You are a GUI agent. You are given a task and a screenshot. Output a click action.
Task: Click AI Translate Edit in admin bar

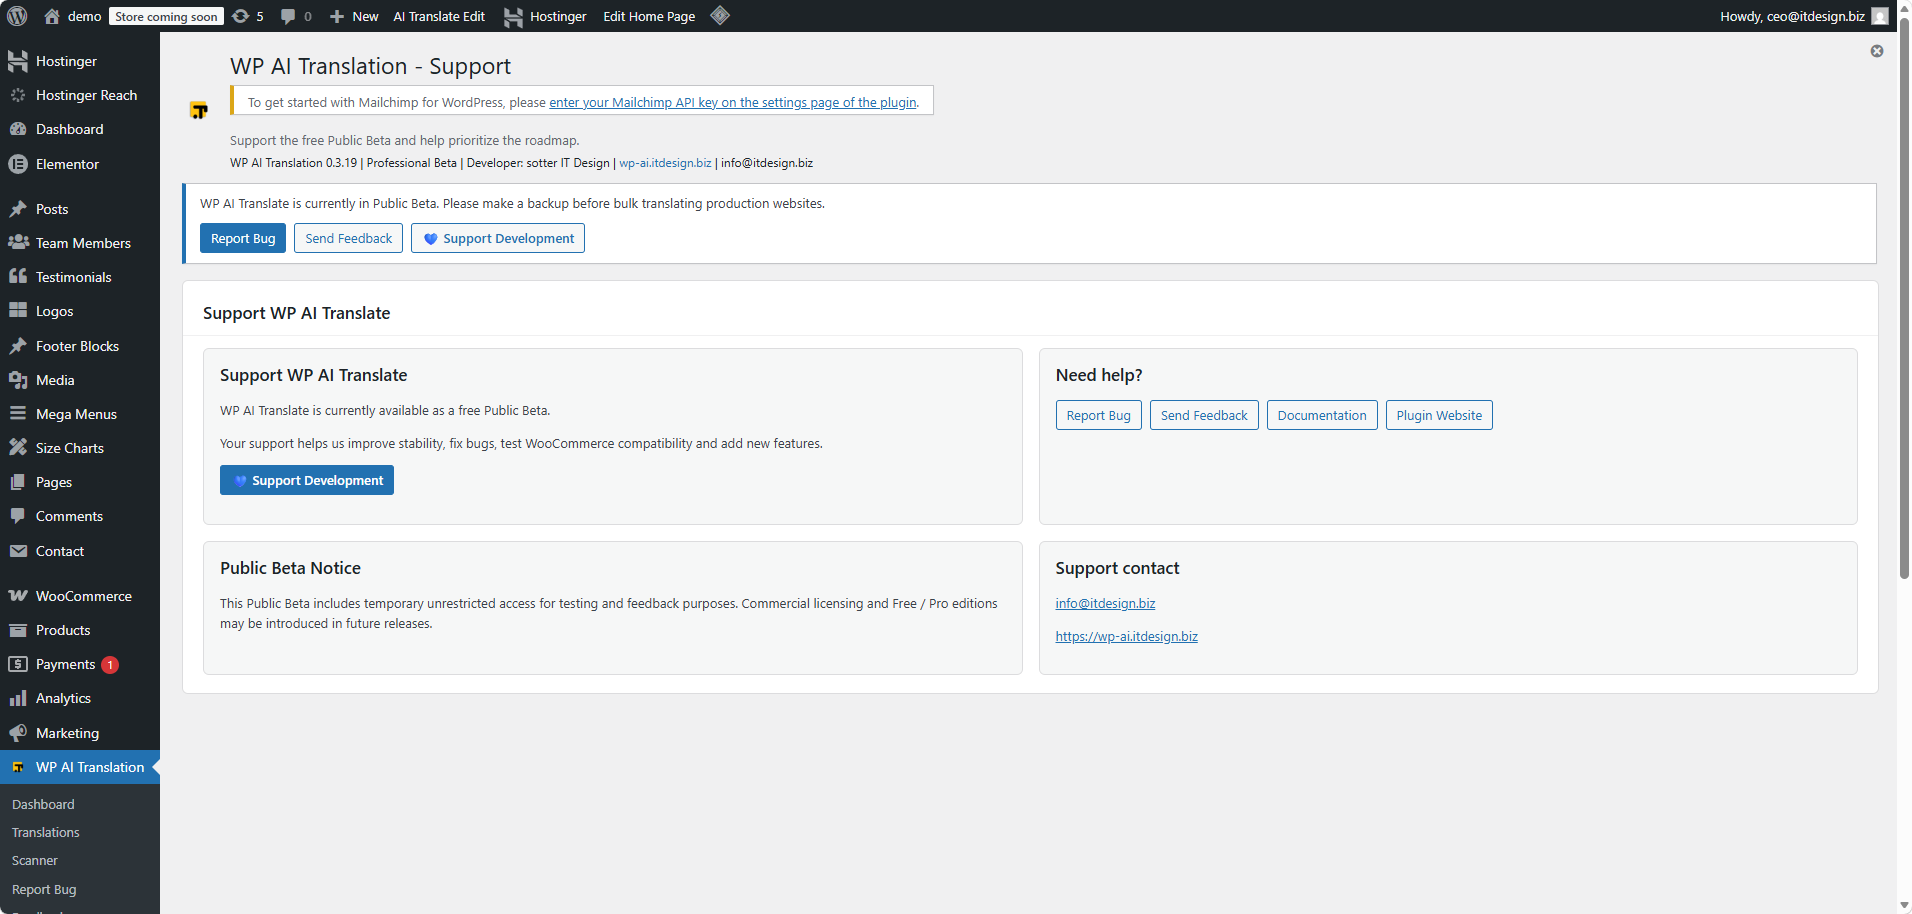pyautogui.click(x=439, y=16)
